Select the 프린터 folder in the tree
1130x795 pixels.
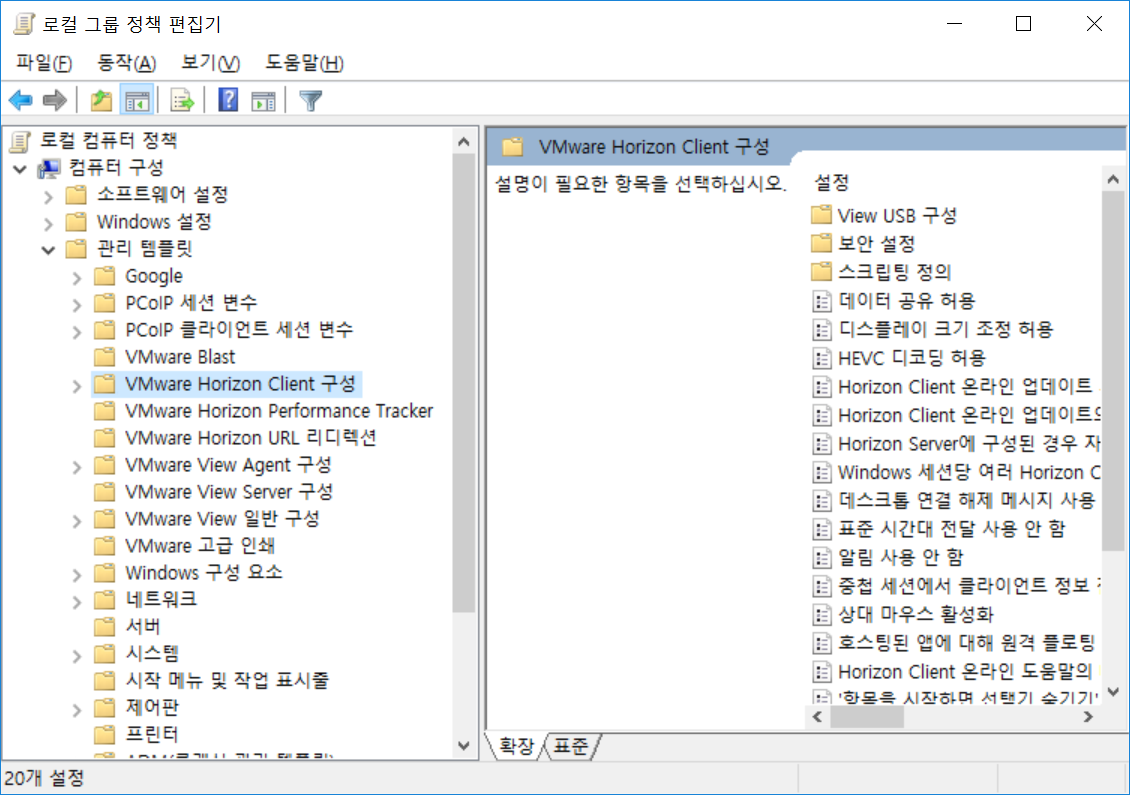pyautogui.click(x=136, y=734)
